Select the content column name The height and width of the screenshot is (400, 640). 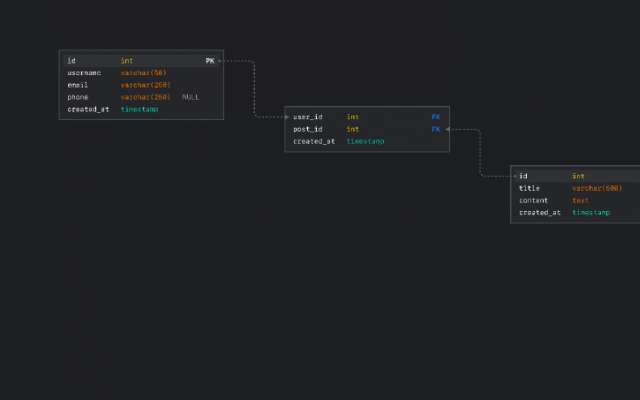pos(533,200)
